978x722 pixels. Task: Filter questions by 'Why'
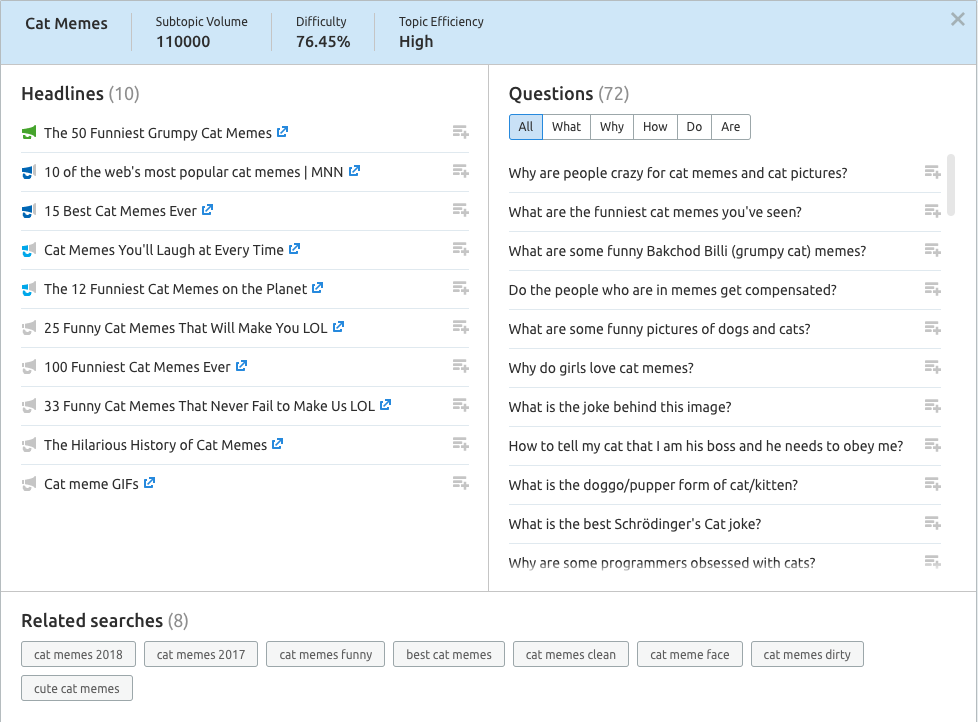pyautogui.click(x=612, y=127)
